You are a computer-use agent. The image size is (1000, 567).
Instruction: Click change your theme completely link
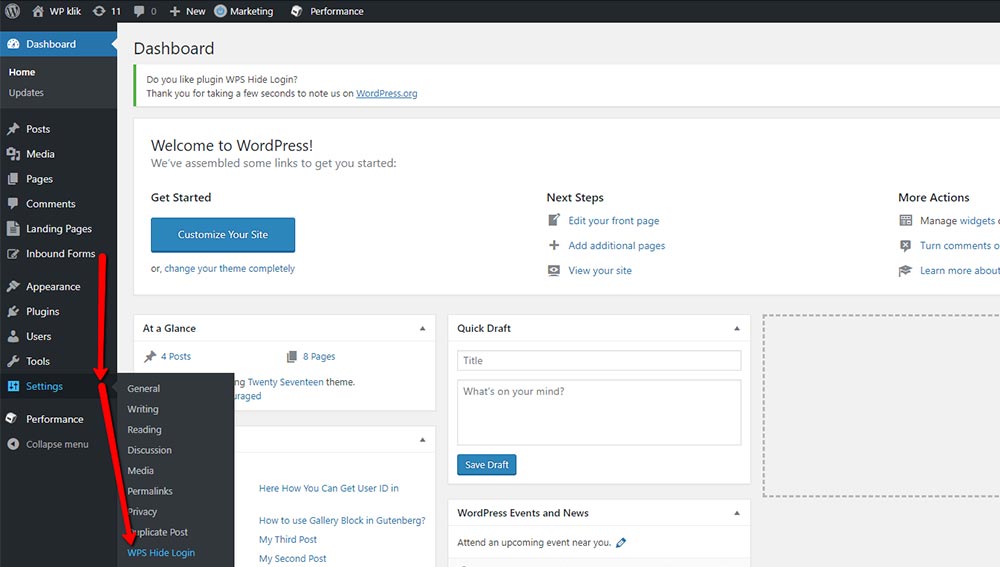pyautogui.click(x=230, y=269)
